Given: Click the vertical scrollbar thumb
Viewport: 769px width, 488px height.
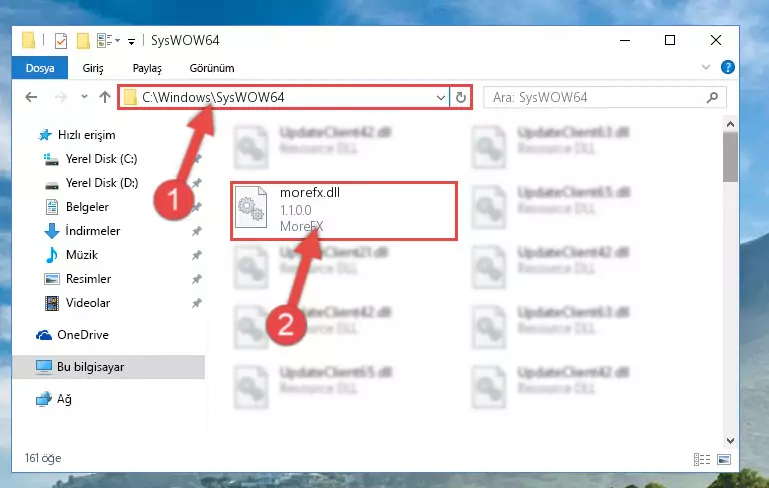Looking at the screenshot, I should [730, 157].
